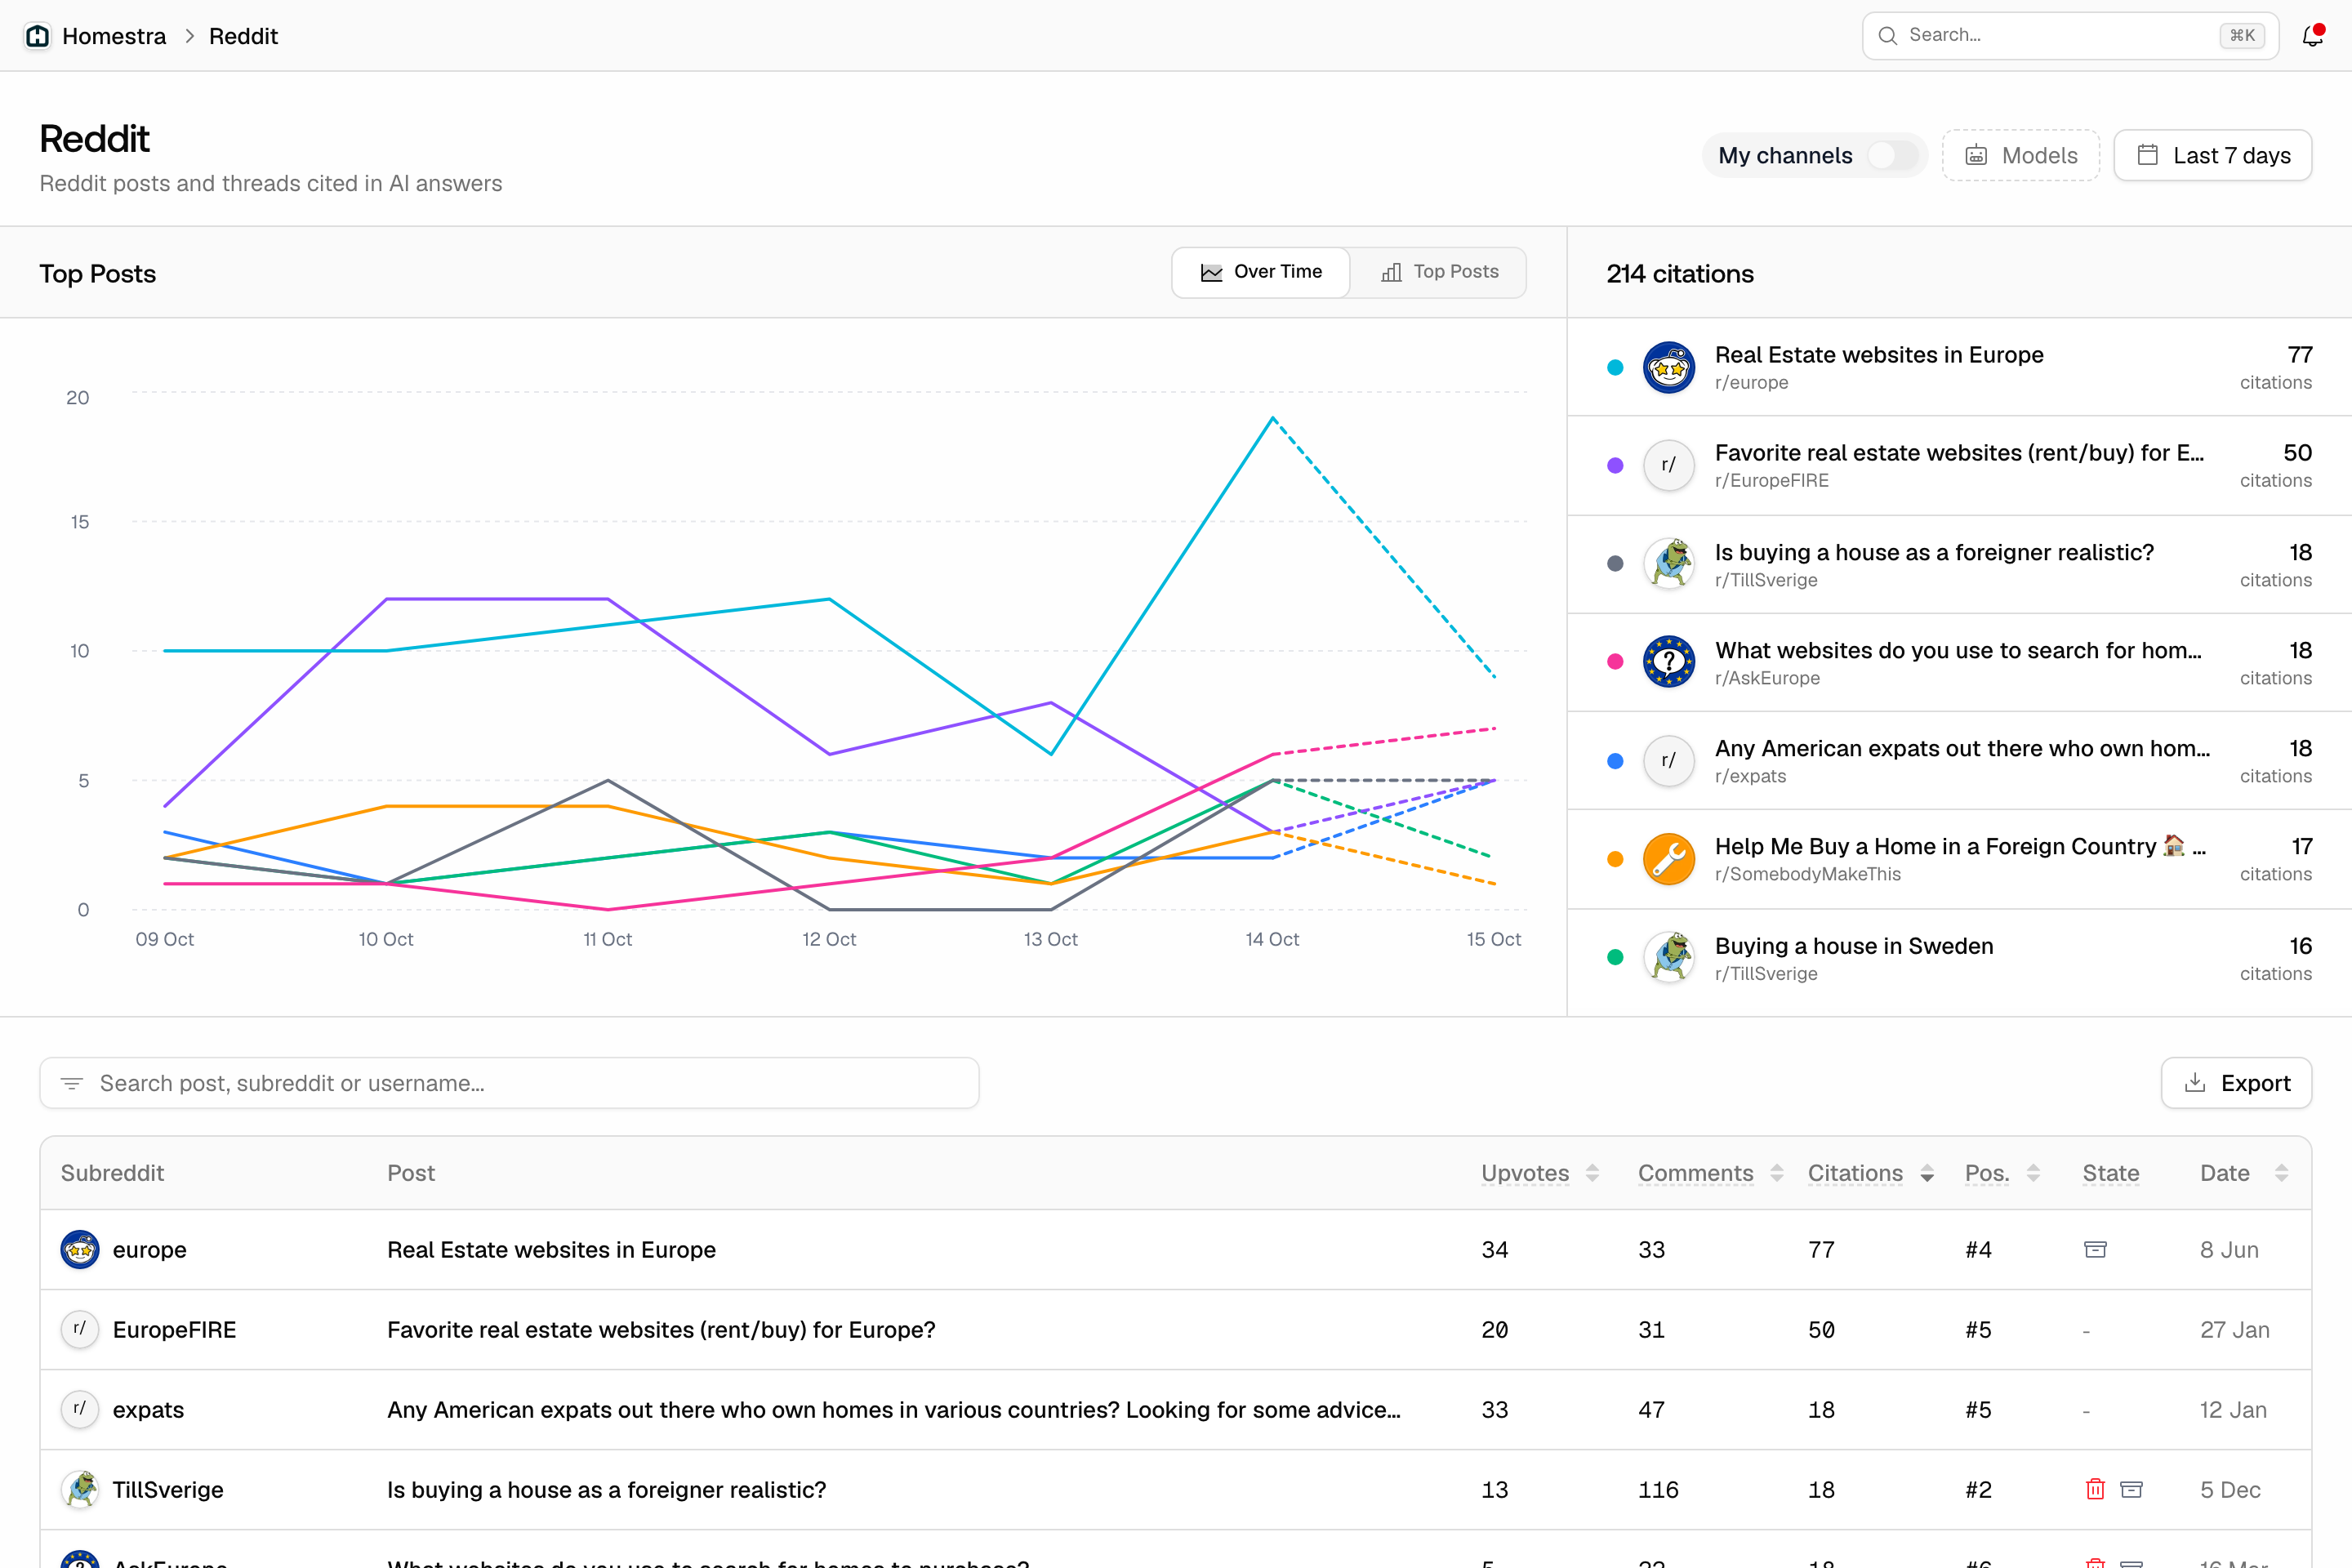The image size is (2352, 1568).
Task: Click the SomebodyMakeThis wrench avatar
Action: [1668, 859]
